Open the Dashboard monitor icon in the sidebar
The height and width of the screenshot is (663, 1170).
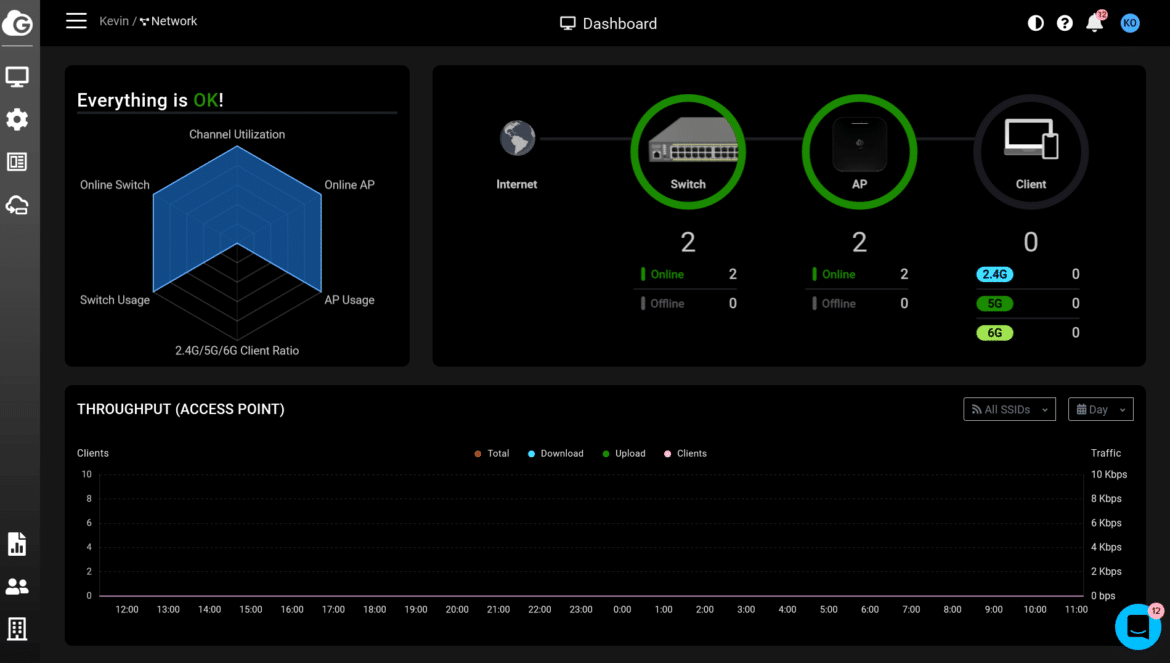(17, 77)
